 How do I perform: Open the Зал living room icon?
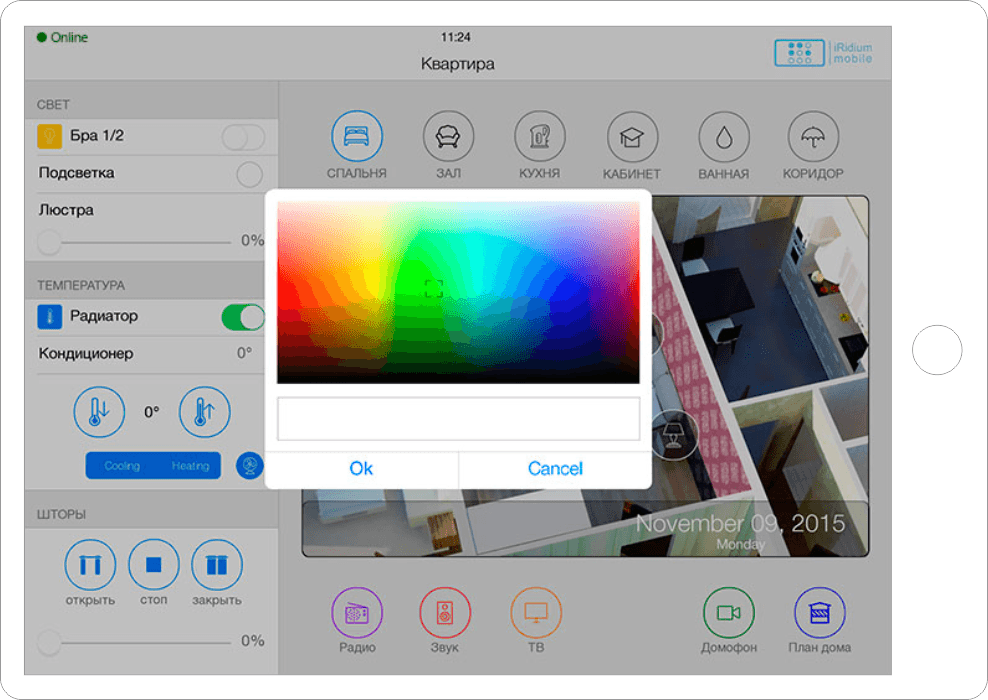click(448, 137)
